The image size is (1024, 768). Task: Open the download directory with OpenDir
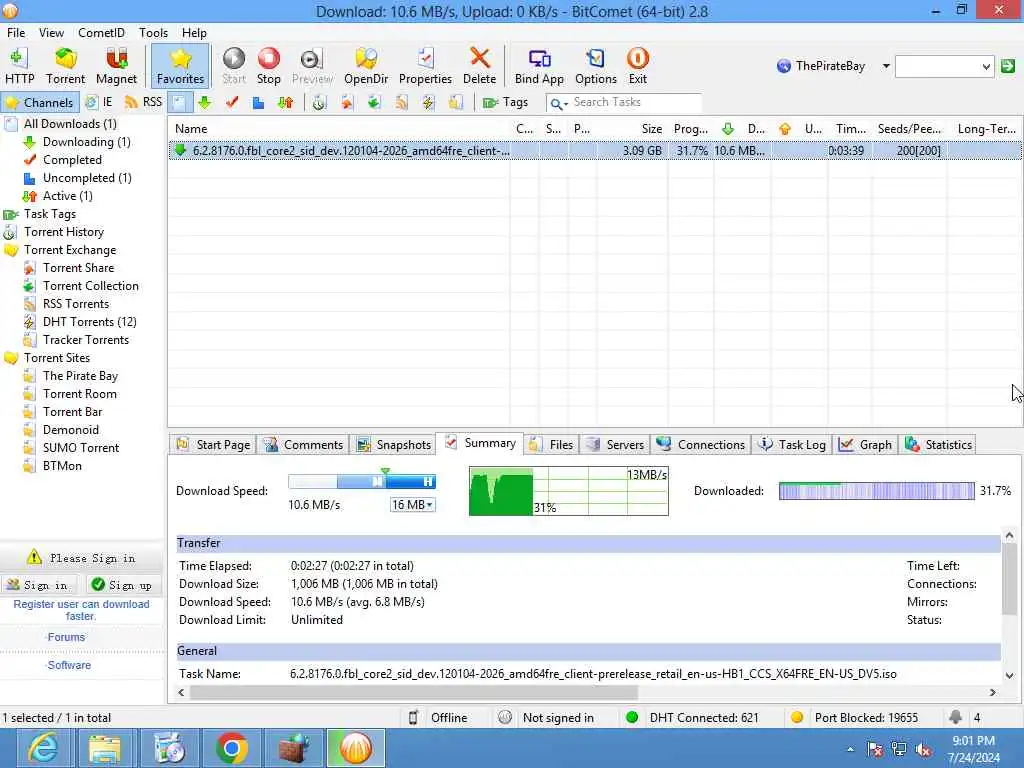pos(366,66)
